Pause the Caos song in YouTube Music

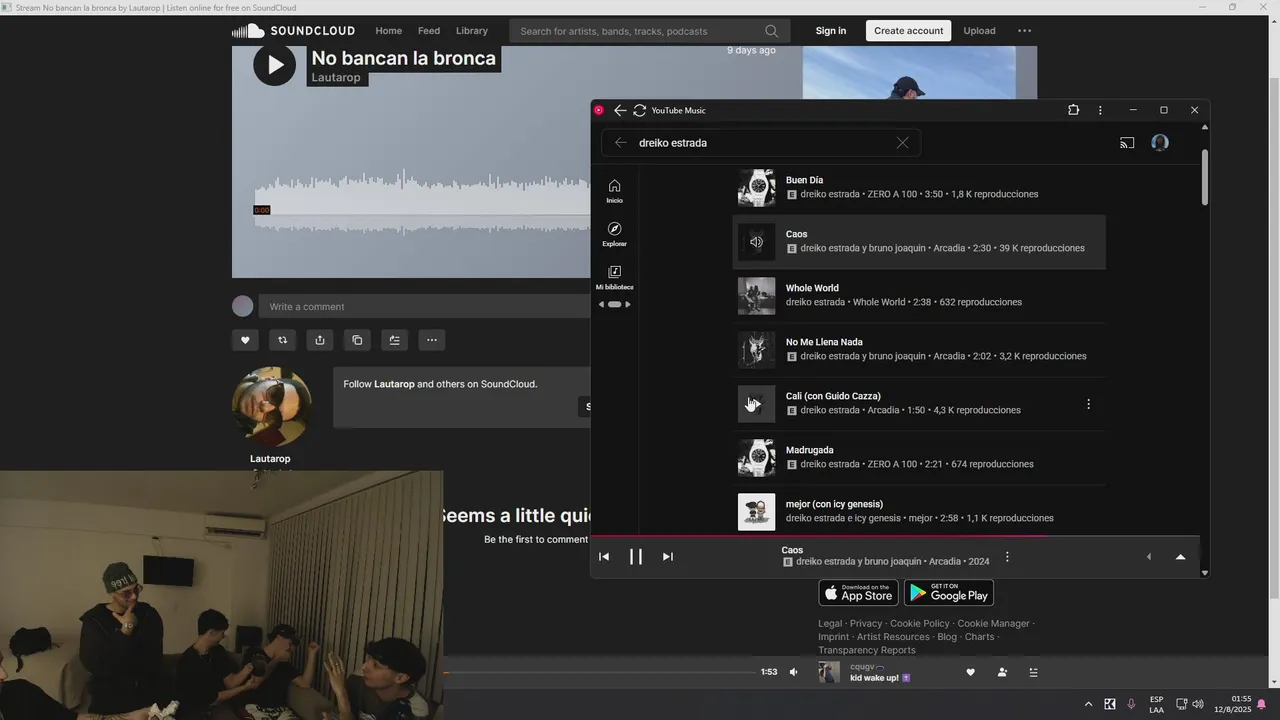636,557
